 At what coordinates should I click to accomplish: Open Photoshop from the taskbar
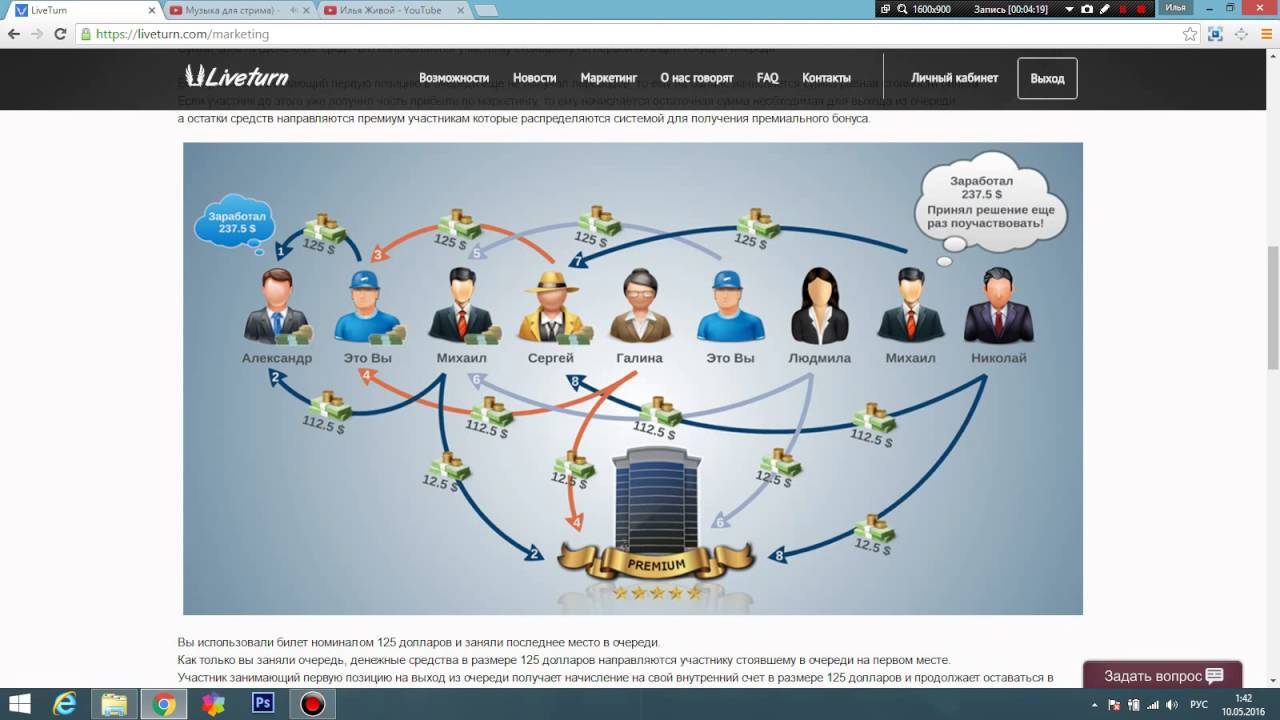[x=263, y=704]
